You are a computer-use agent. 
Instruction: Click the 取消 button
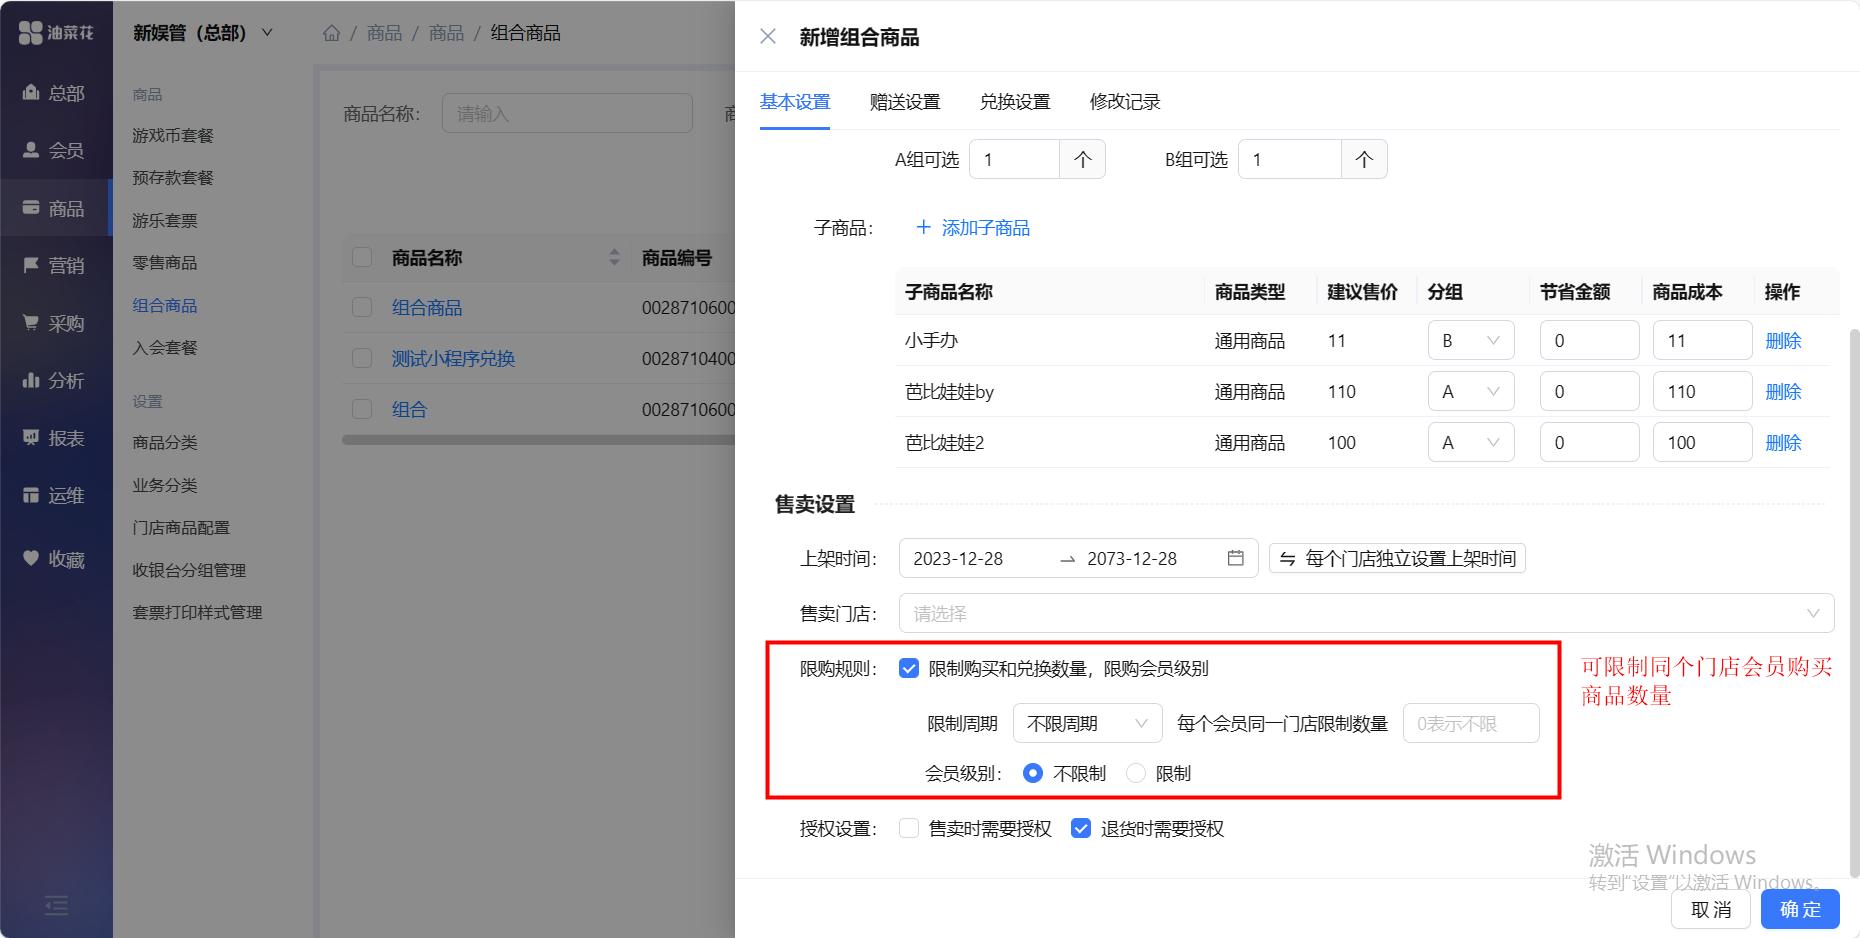point(1711,909)
